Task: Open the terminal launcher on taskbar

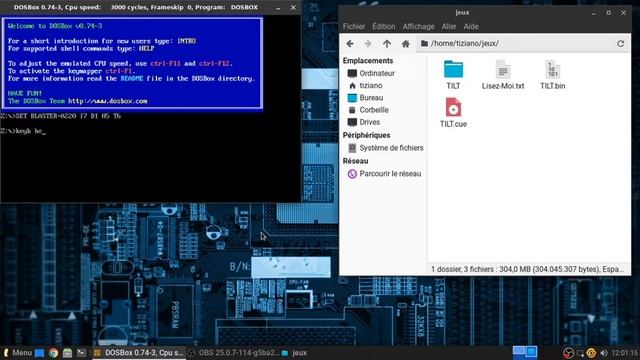Action: [x=81, y=353]
